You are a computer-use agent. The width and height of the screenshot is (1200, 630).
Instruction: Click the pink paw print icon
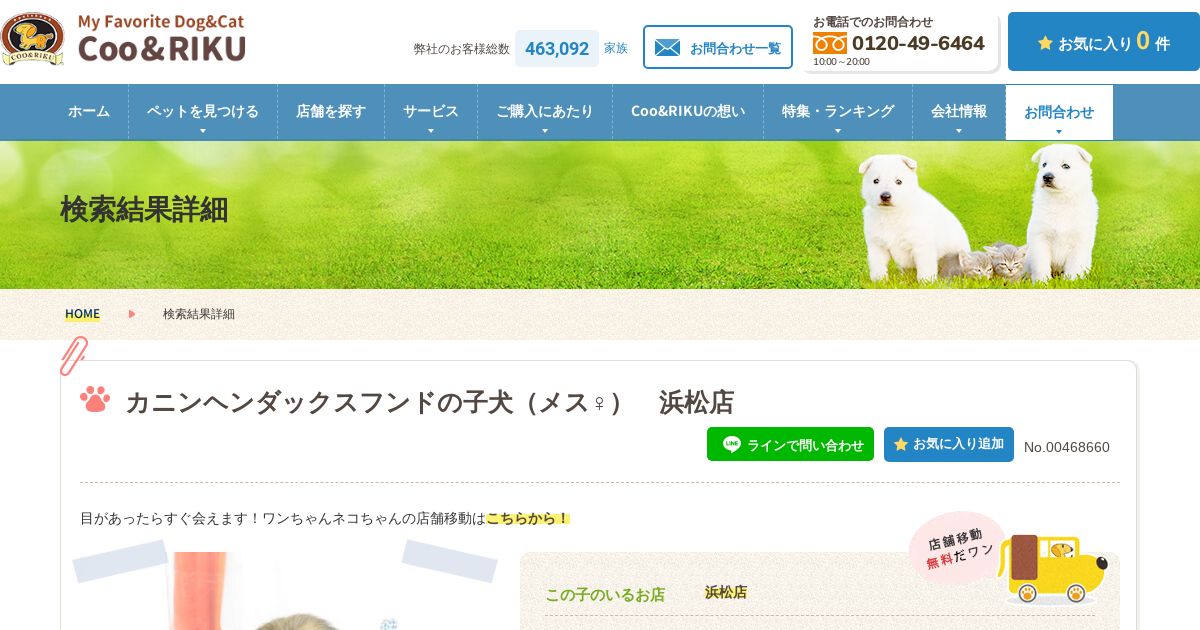pyautogui.click(x=95, y=399)
